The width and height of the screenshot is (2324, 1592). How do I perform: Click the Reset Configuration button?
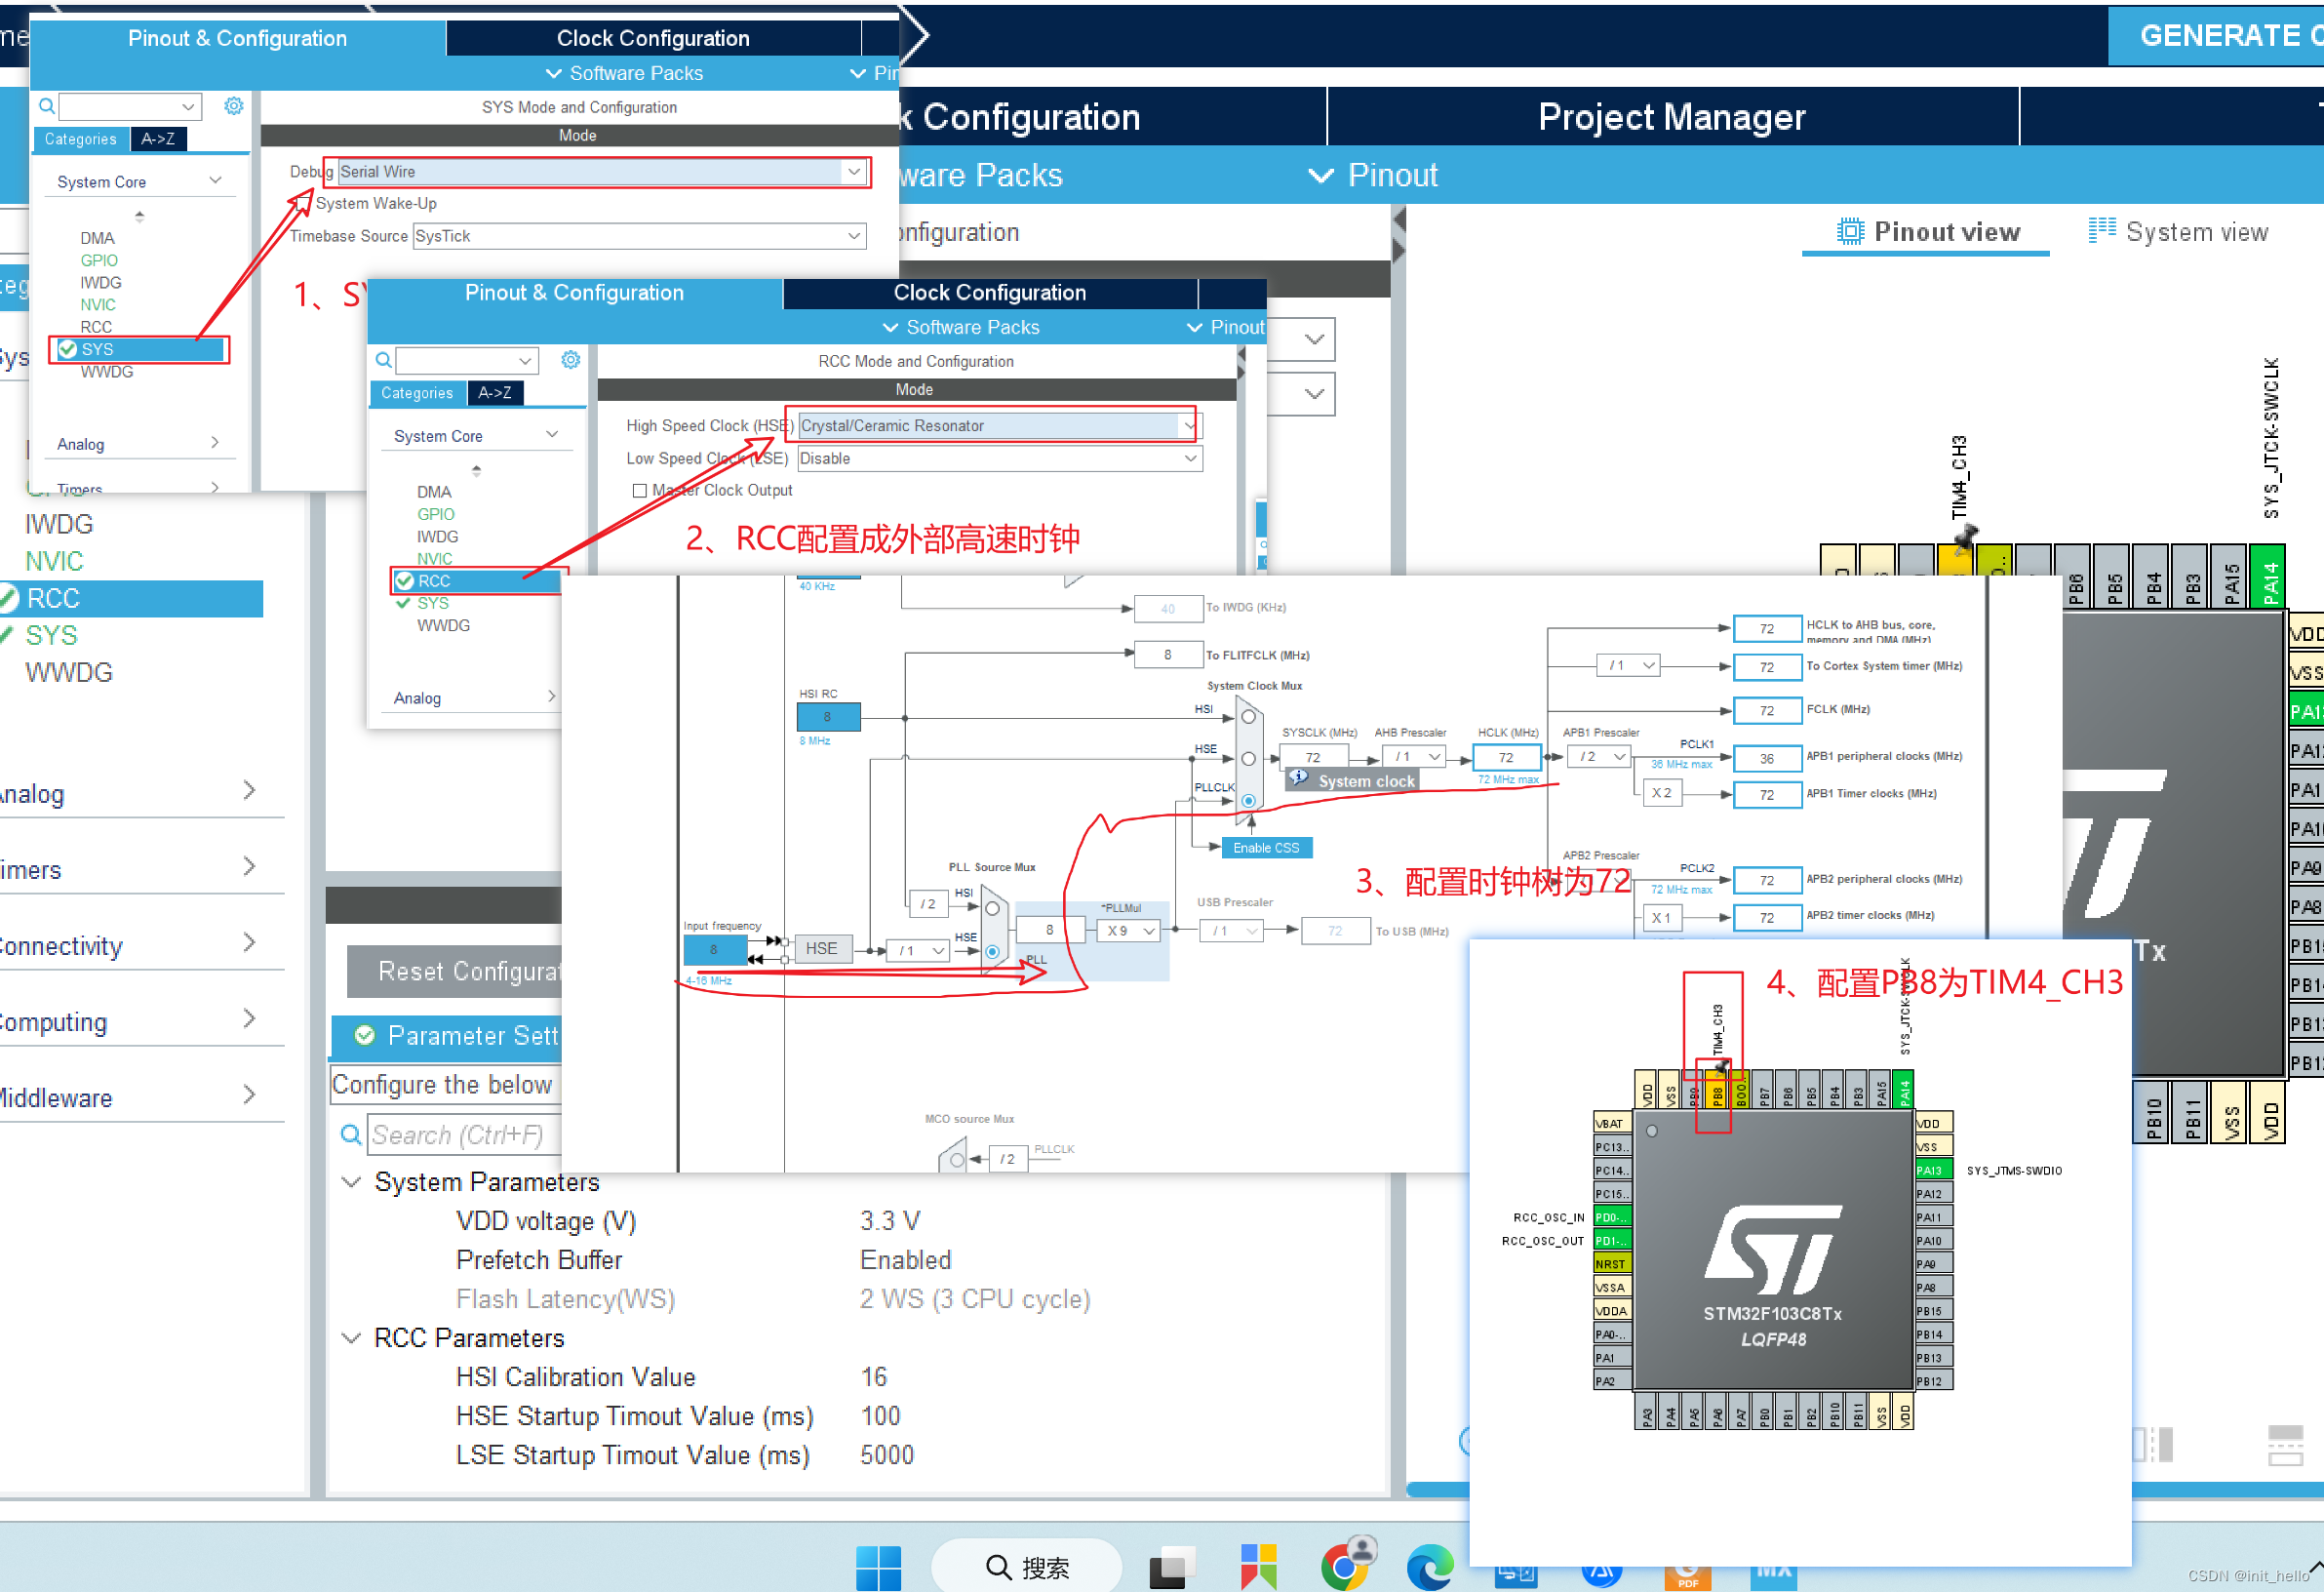(x=455, y=971)
